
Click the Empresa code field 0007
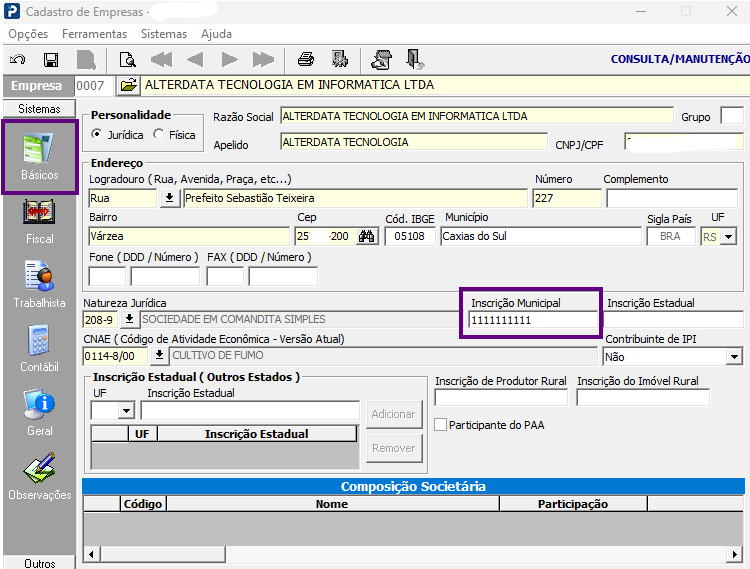(x=95, y=86)
